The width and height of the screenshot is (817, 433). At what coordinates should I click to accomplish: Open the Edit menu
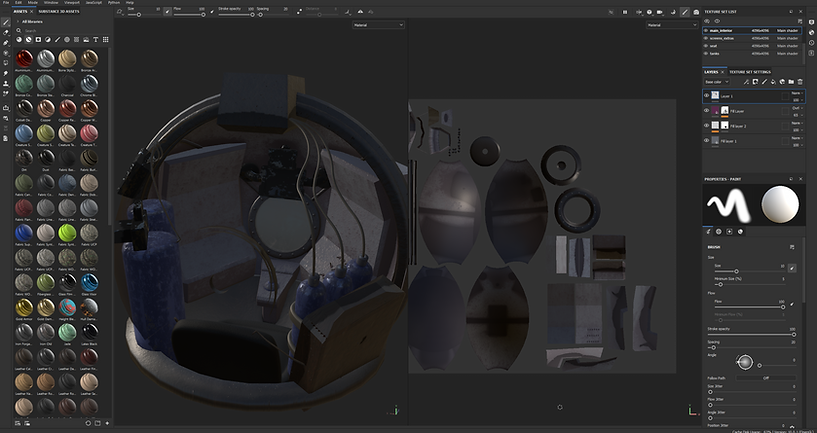point(18,3)
